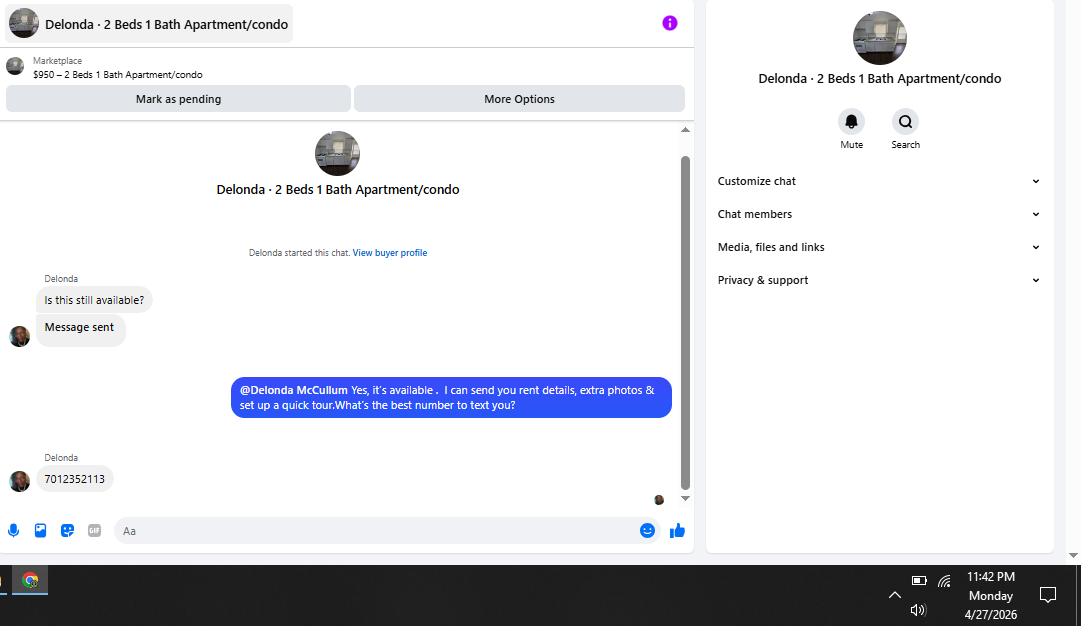1081x626 pixels.
Task: Click Delonda's avatar next to the phone number
Action: coord(19,481)
